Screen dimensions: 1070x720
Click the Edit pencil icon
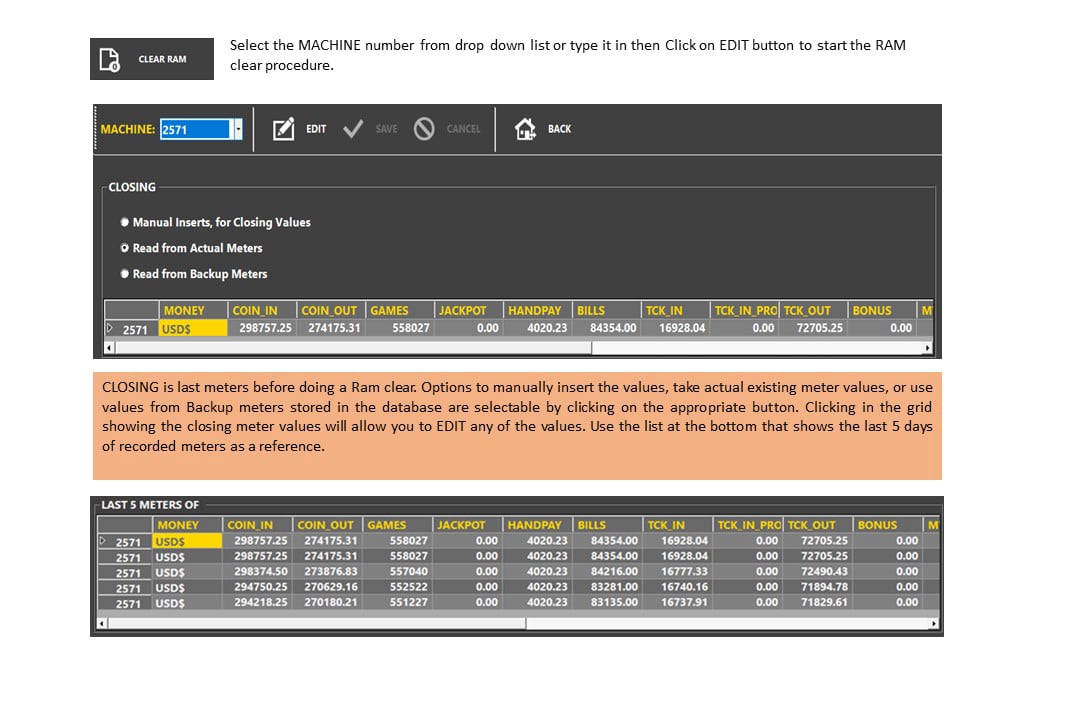click(283, 128)
